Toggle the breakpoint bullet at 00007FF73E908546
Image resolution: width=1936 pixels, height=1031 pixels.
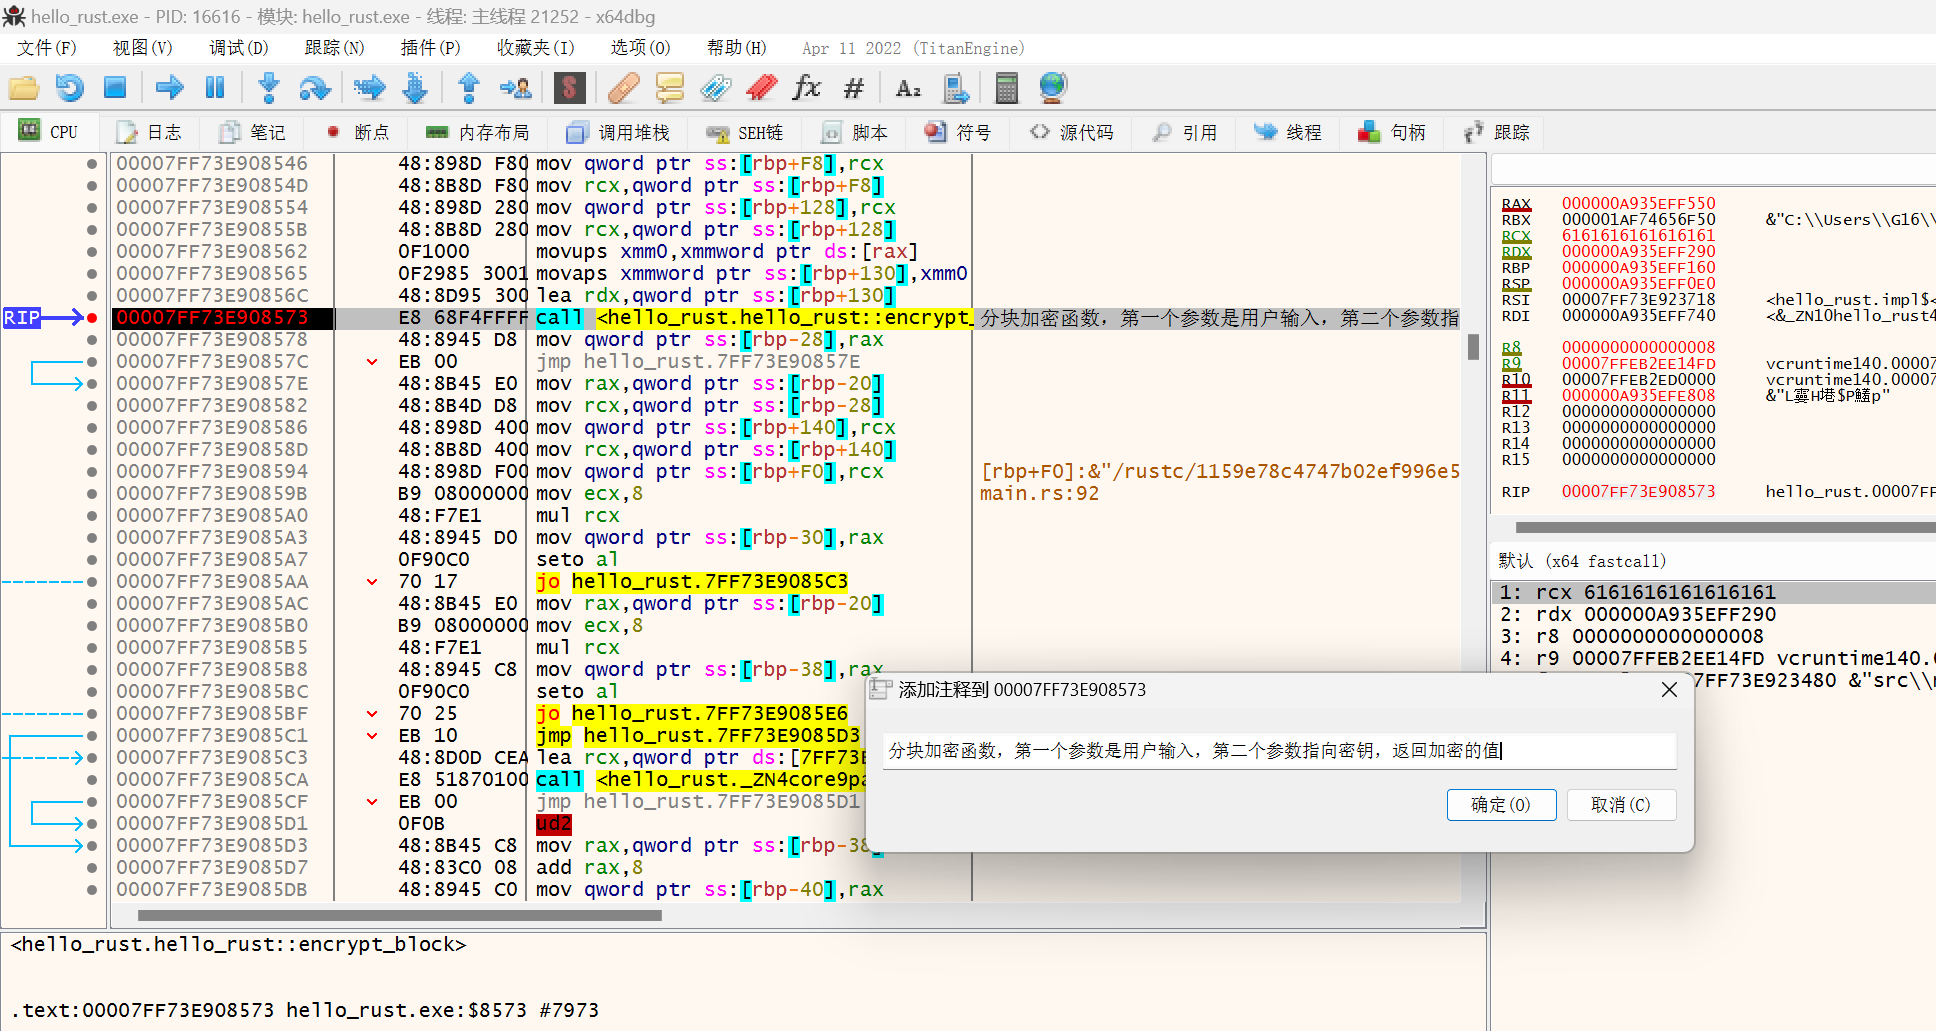(92, 164)
